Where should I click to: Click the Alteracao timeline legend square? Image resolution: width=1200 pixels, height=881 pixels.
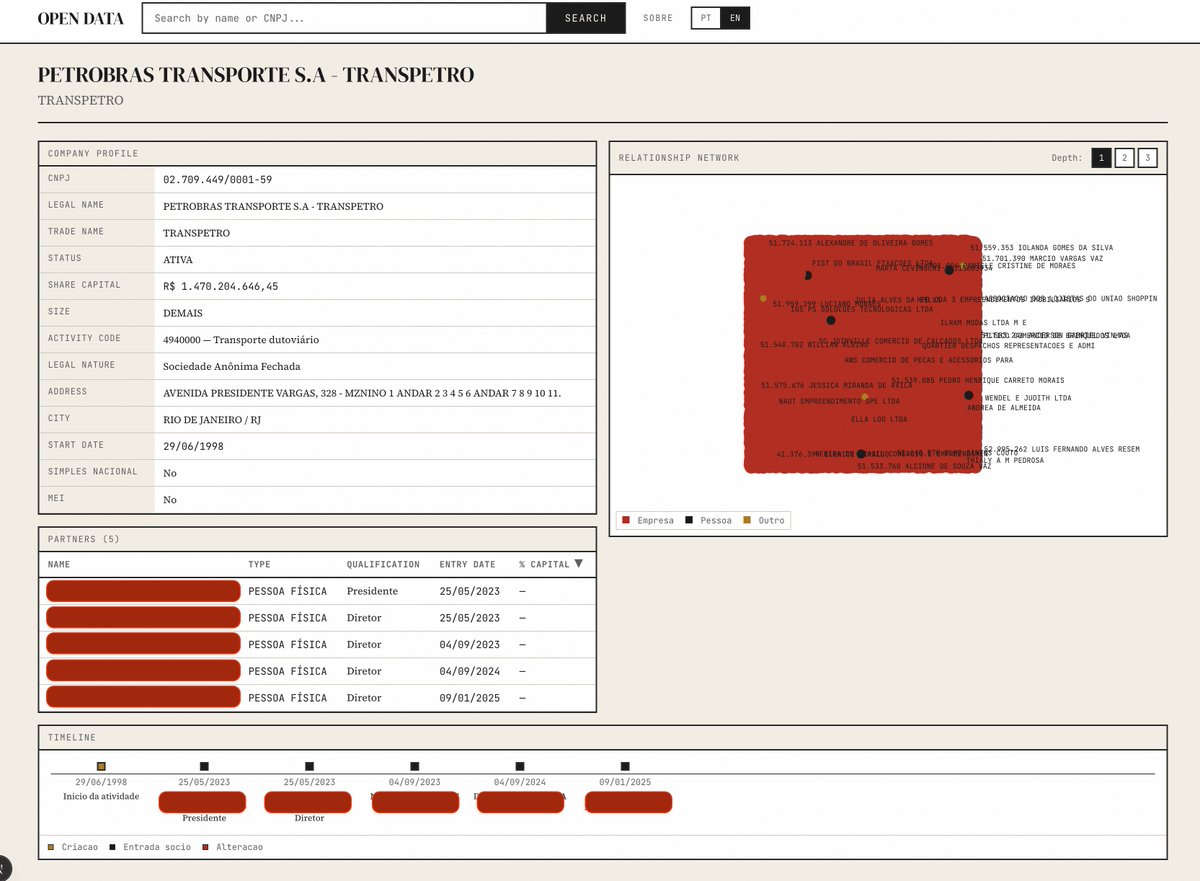tap(206, 847)
